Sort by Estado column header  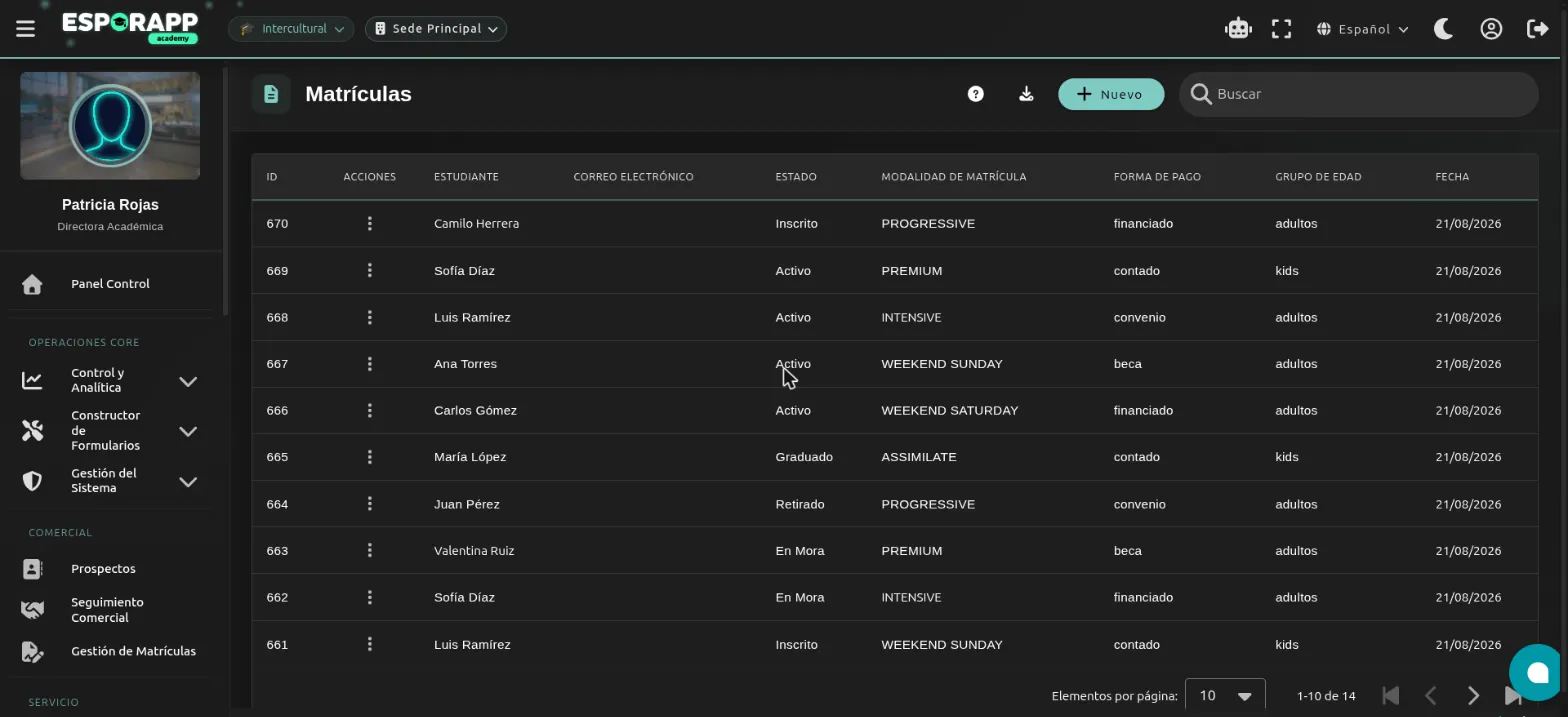796,177
